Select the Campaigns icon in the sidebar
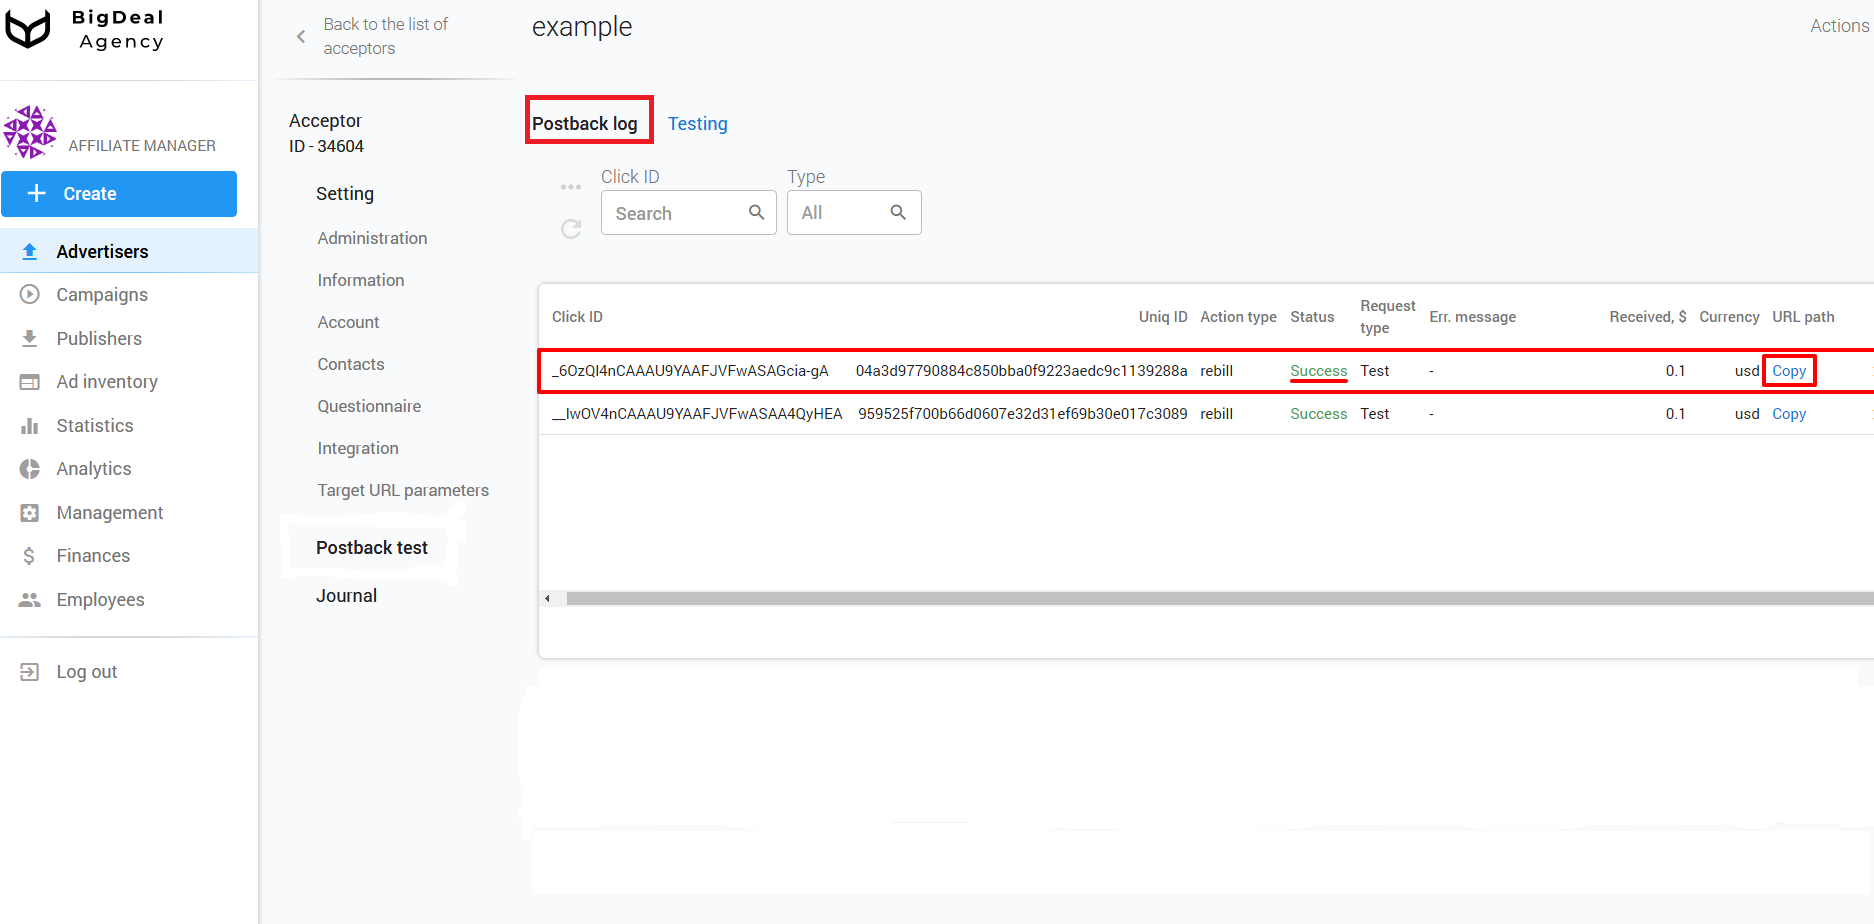The height and width of the screenshot is (924, 1874). tap(29, 294)
